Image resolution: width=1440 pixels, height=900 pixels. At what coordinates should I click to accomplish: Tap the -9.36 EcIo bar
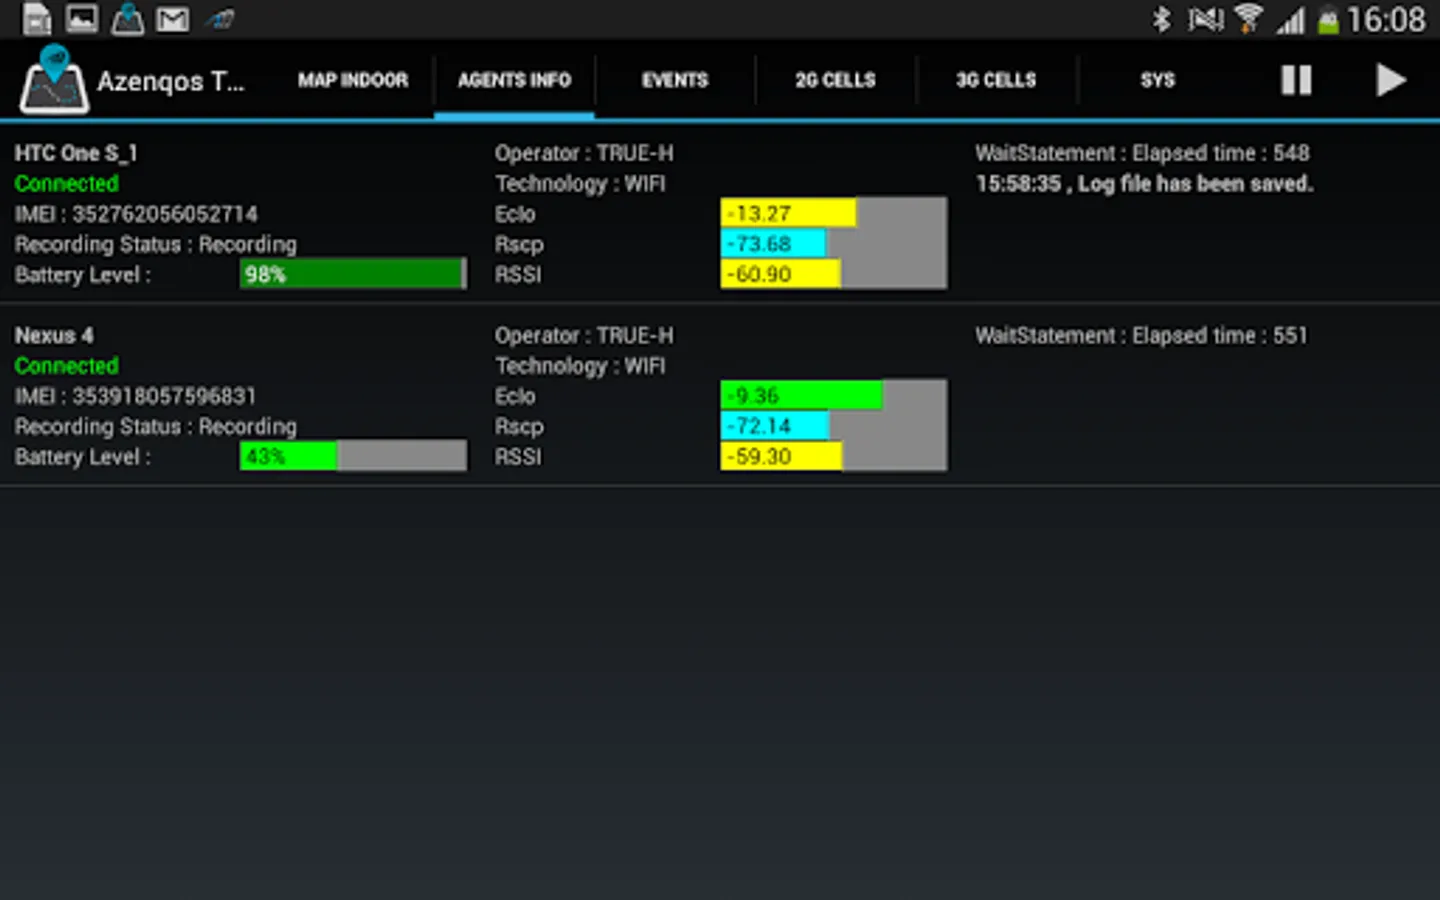(x=833, y=395)
